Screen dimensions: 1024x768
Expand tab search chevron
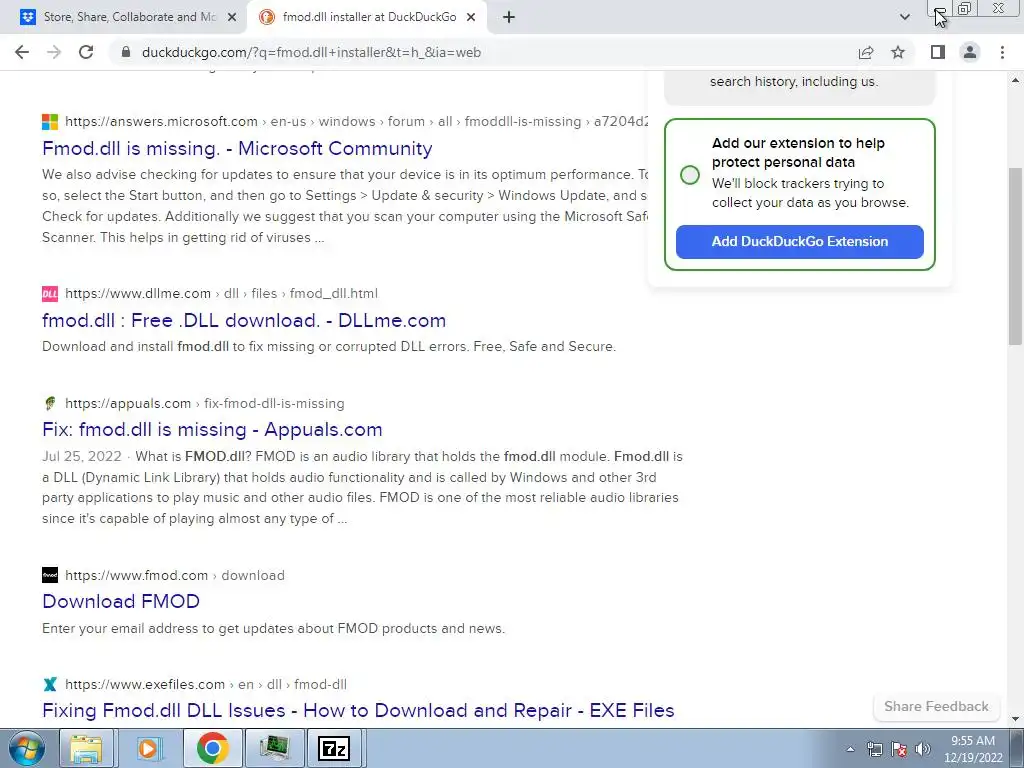point(904,18)
